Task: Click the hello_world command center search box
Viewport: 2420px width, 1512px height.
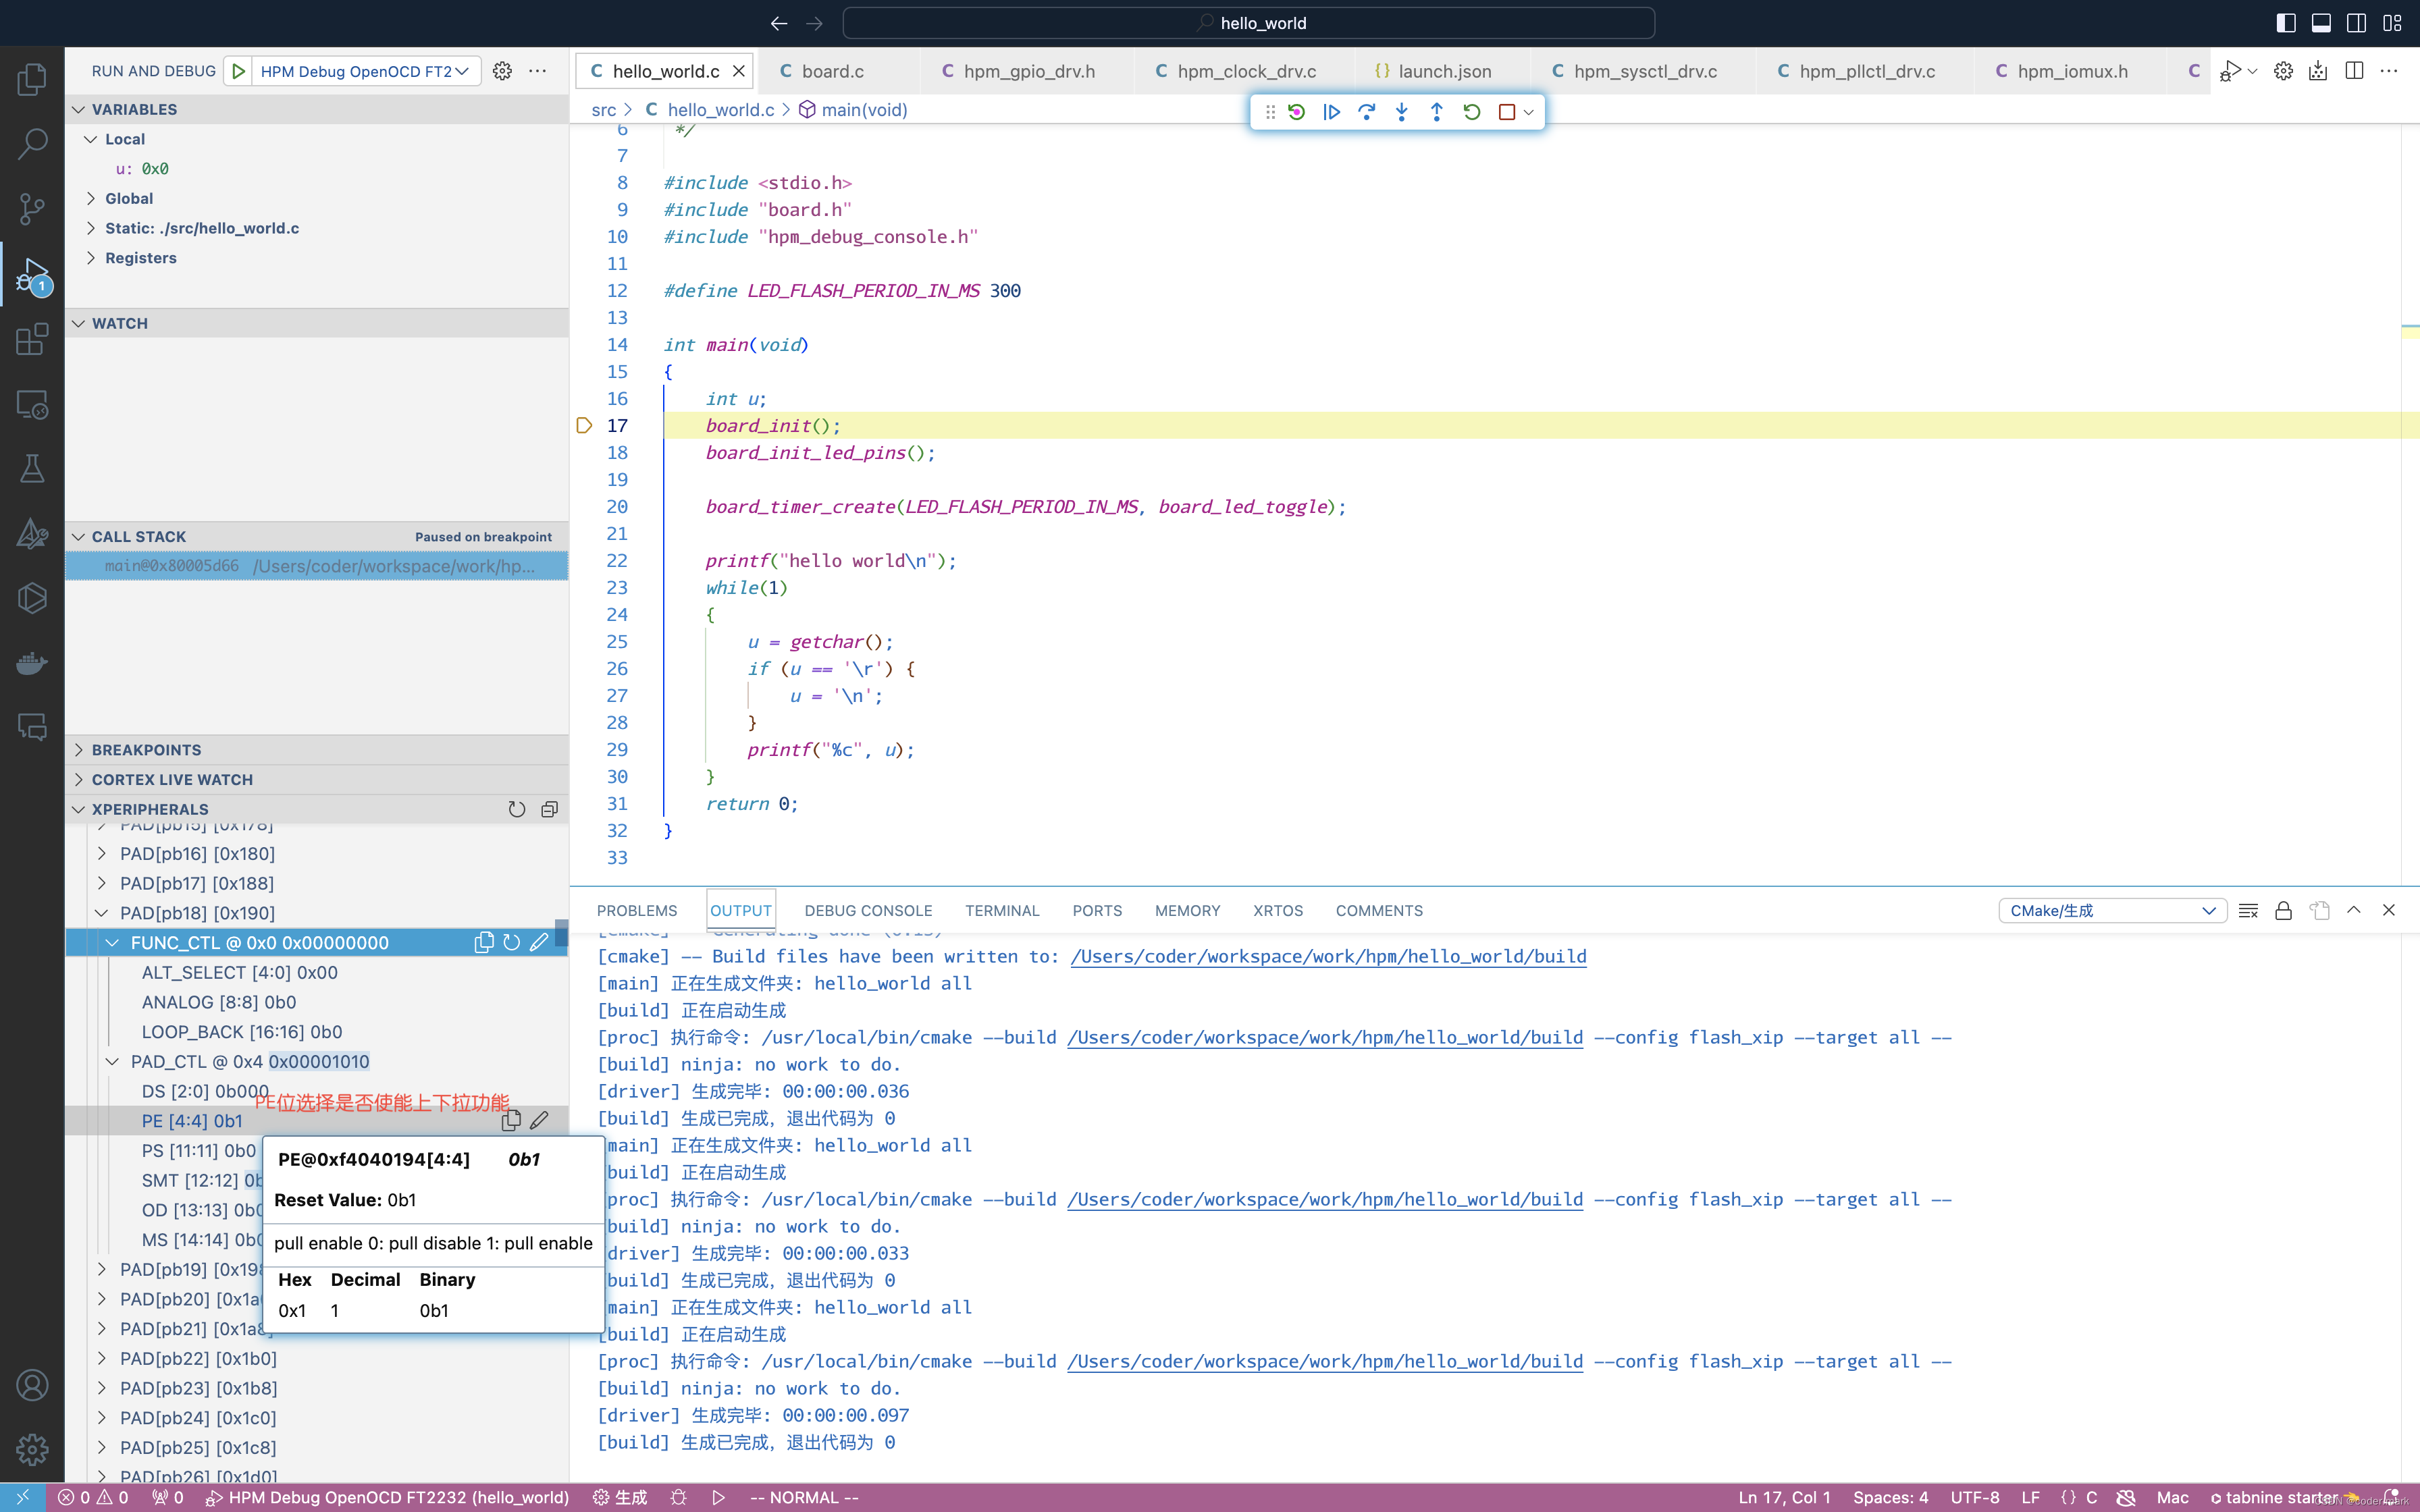Action: [1248, 23]
